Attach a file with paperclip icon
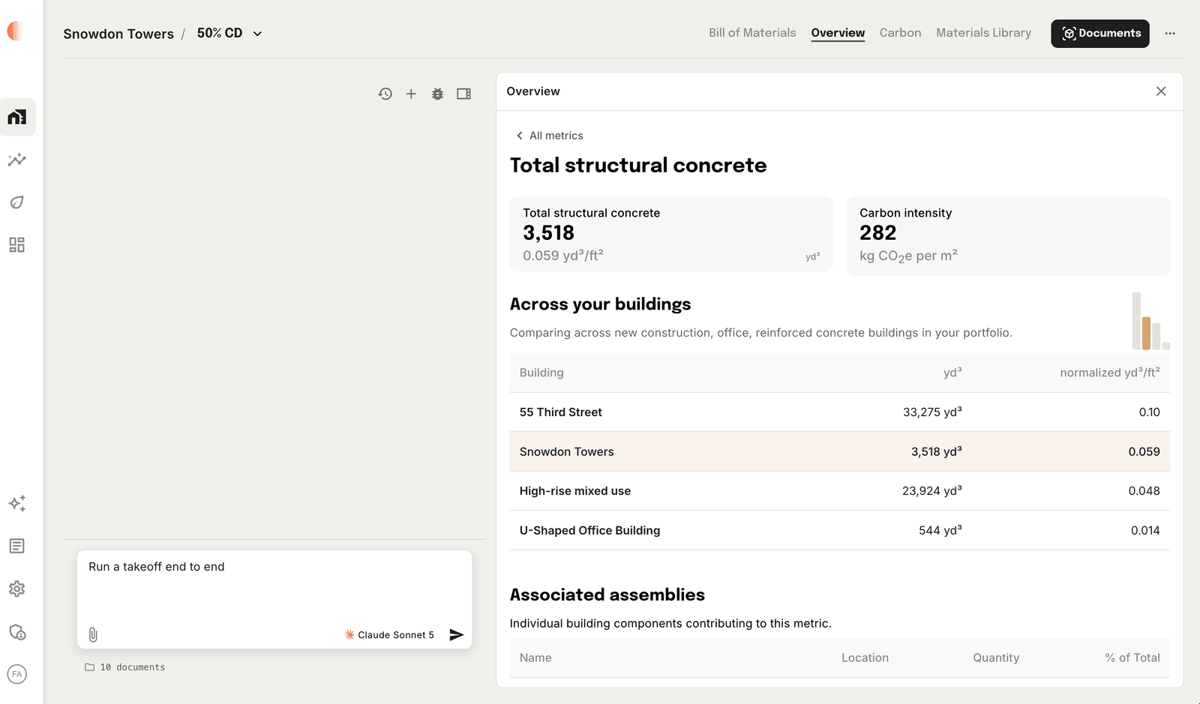Screen dimensions: 1200x704 point(93,634)
